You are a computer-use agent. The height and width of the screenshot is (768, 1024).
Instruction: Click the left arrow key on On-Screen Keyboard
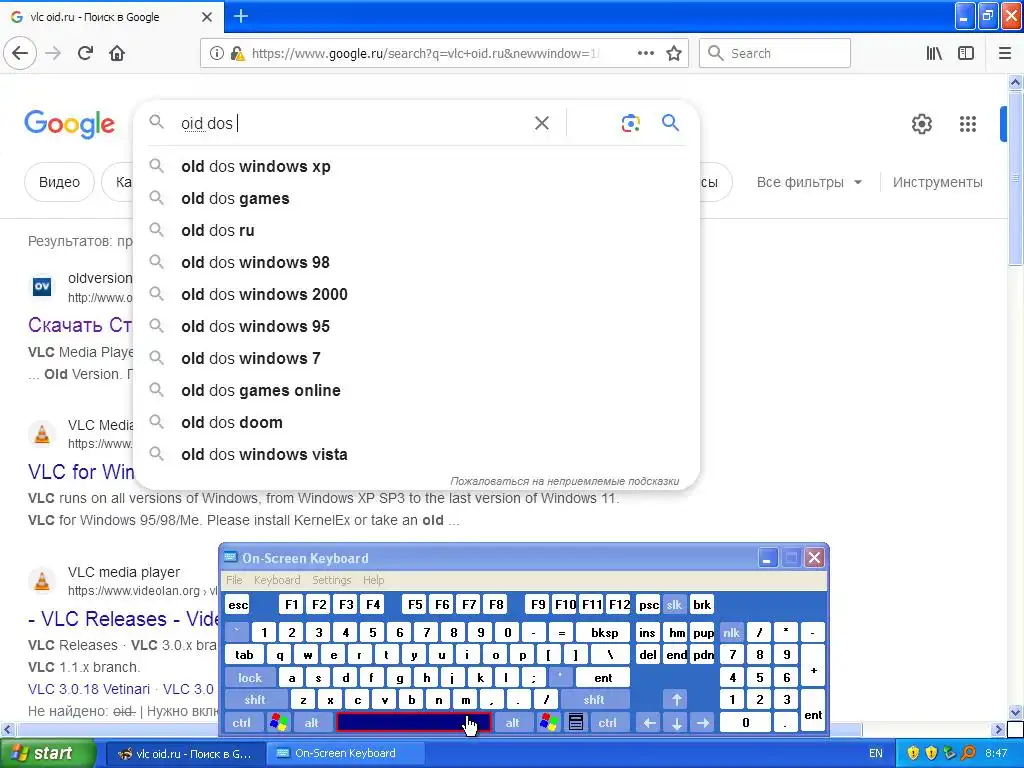[649, 722]
